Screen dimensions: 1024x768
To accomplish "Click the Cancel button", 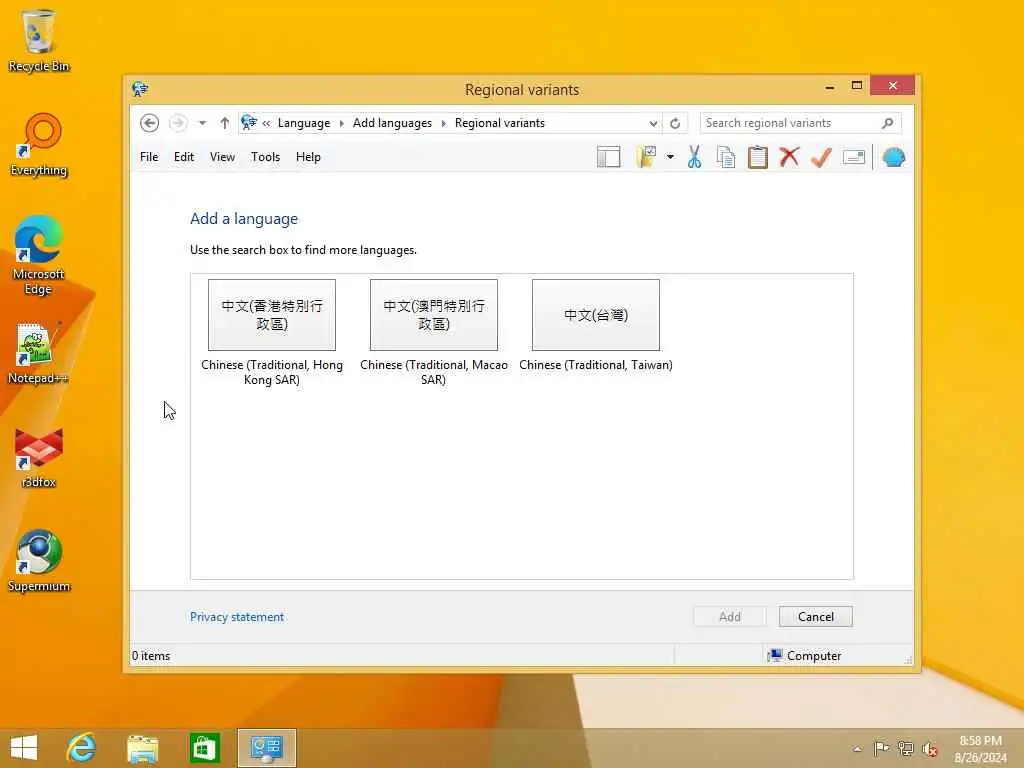I will tap(816, 616).
